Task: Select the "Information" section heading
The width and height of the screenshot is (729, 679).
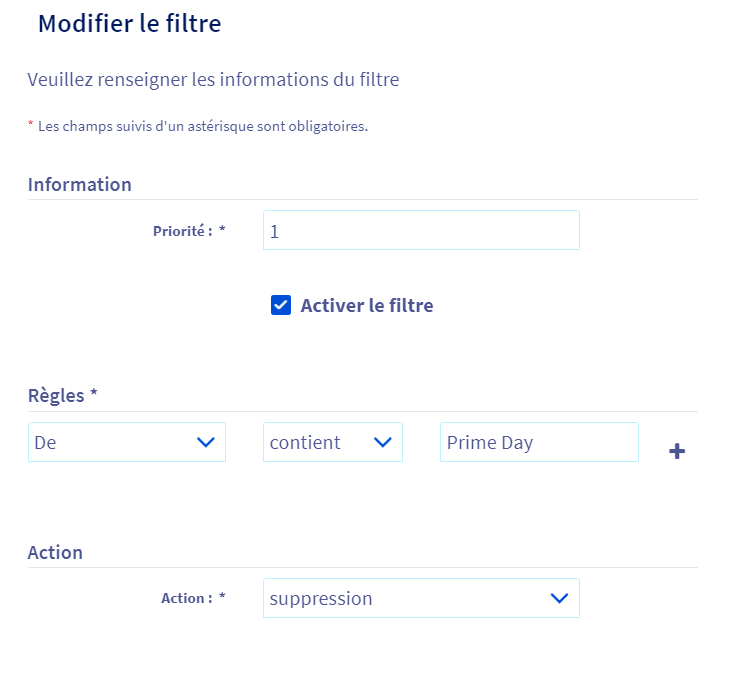Action: pyautogui.click(x=79, y=184)
